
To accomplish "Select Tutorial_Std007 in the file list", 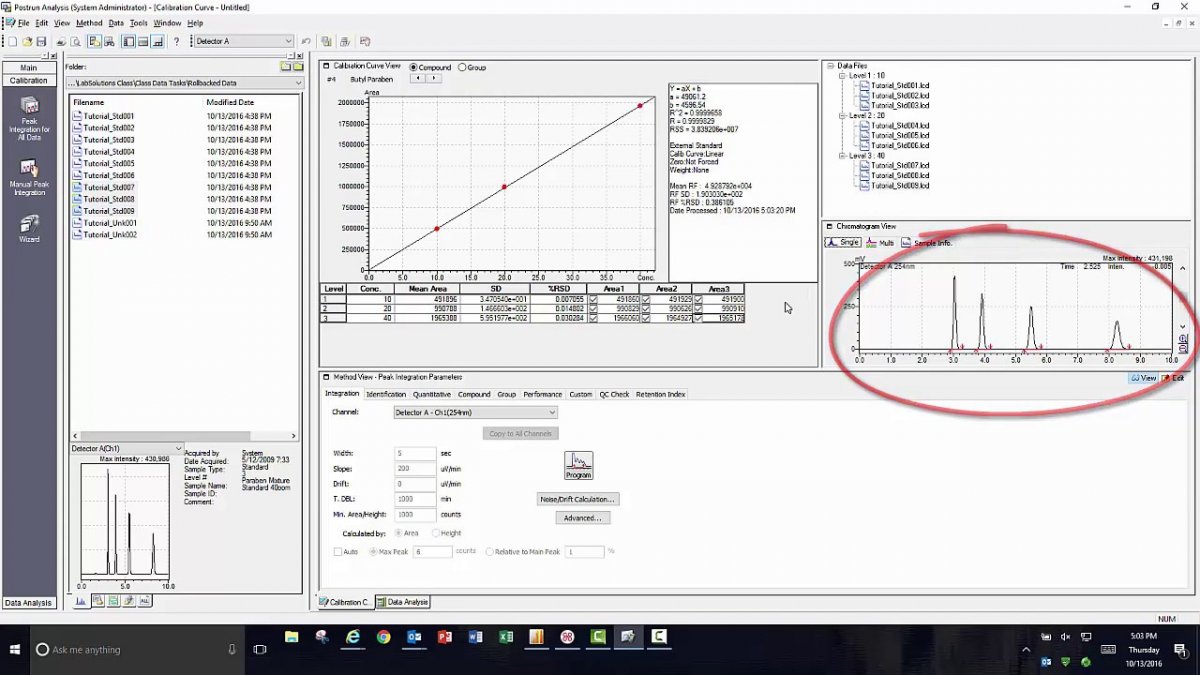I will (109, 187).
